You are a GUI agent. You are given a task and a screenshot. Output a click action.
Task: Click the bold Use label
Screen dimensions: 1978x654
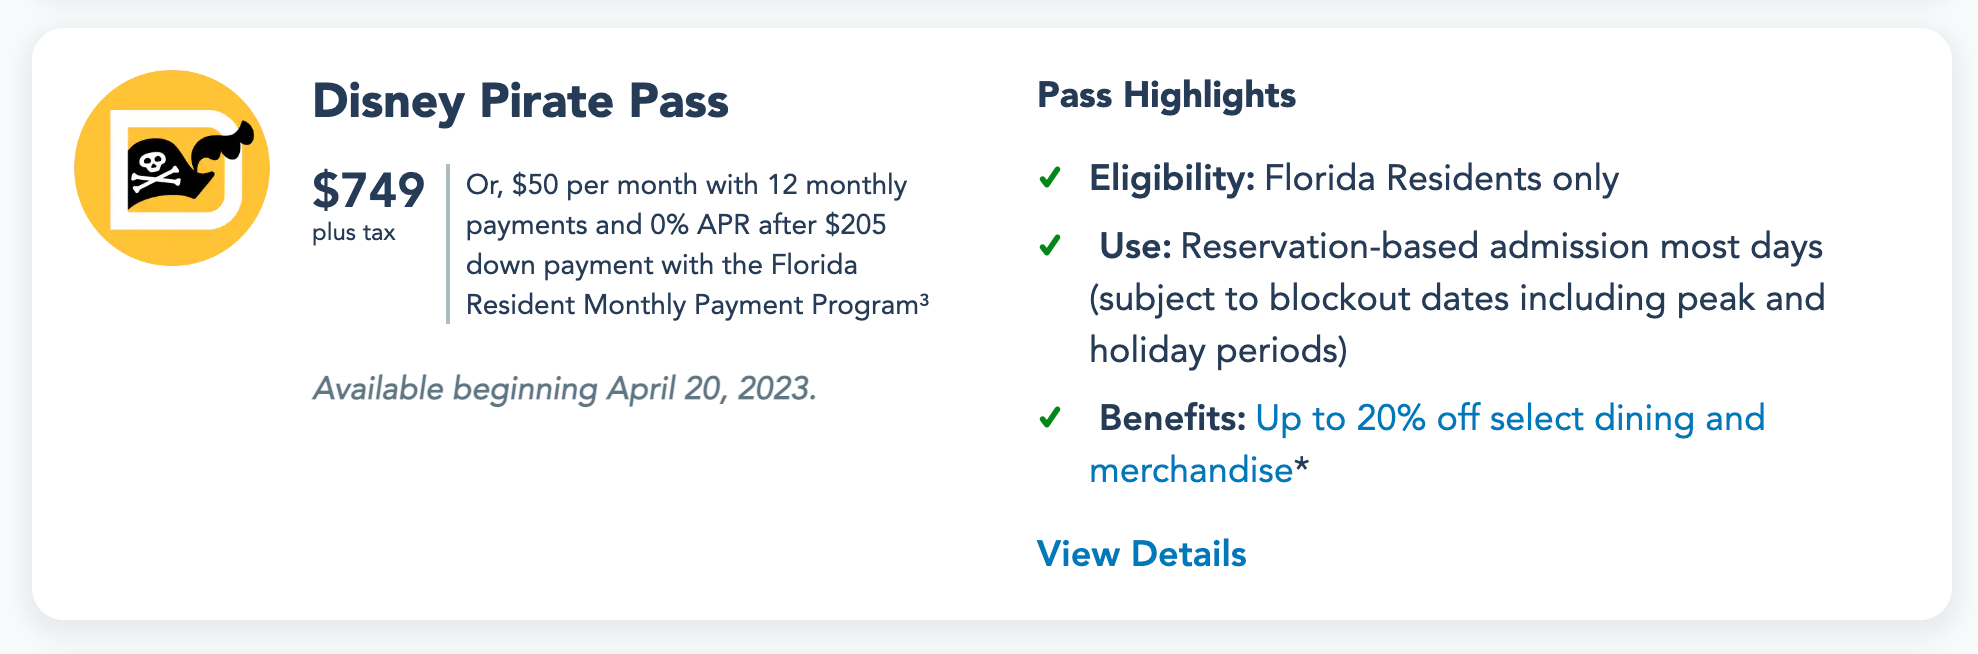pyautogui.click(x=1135, y=246)
